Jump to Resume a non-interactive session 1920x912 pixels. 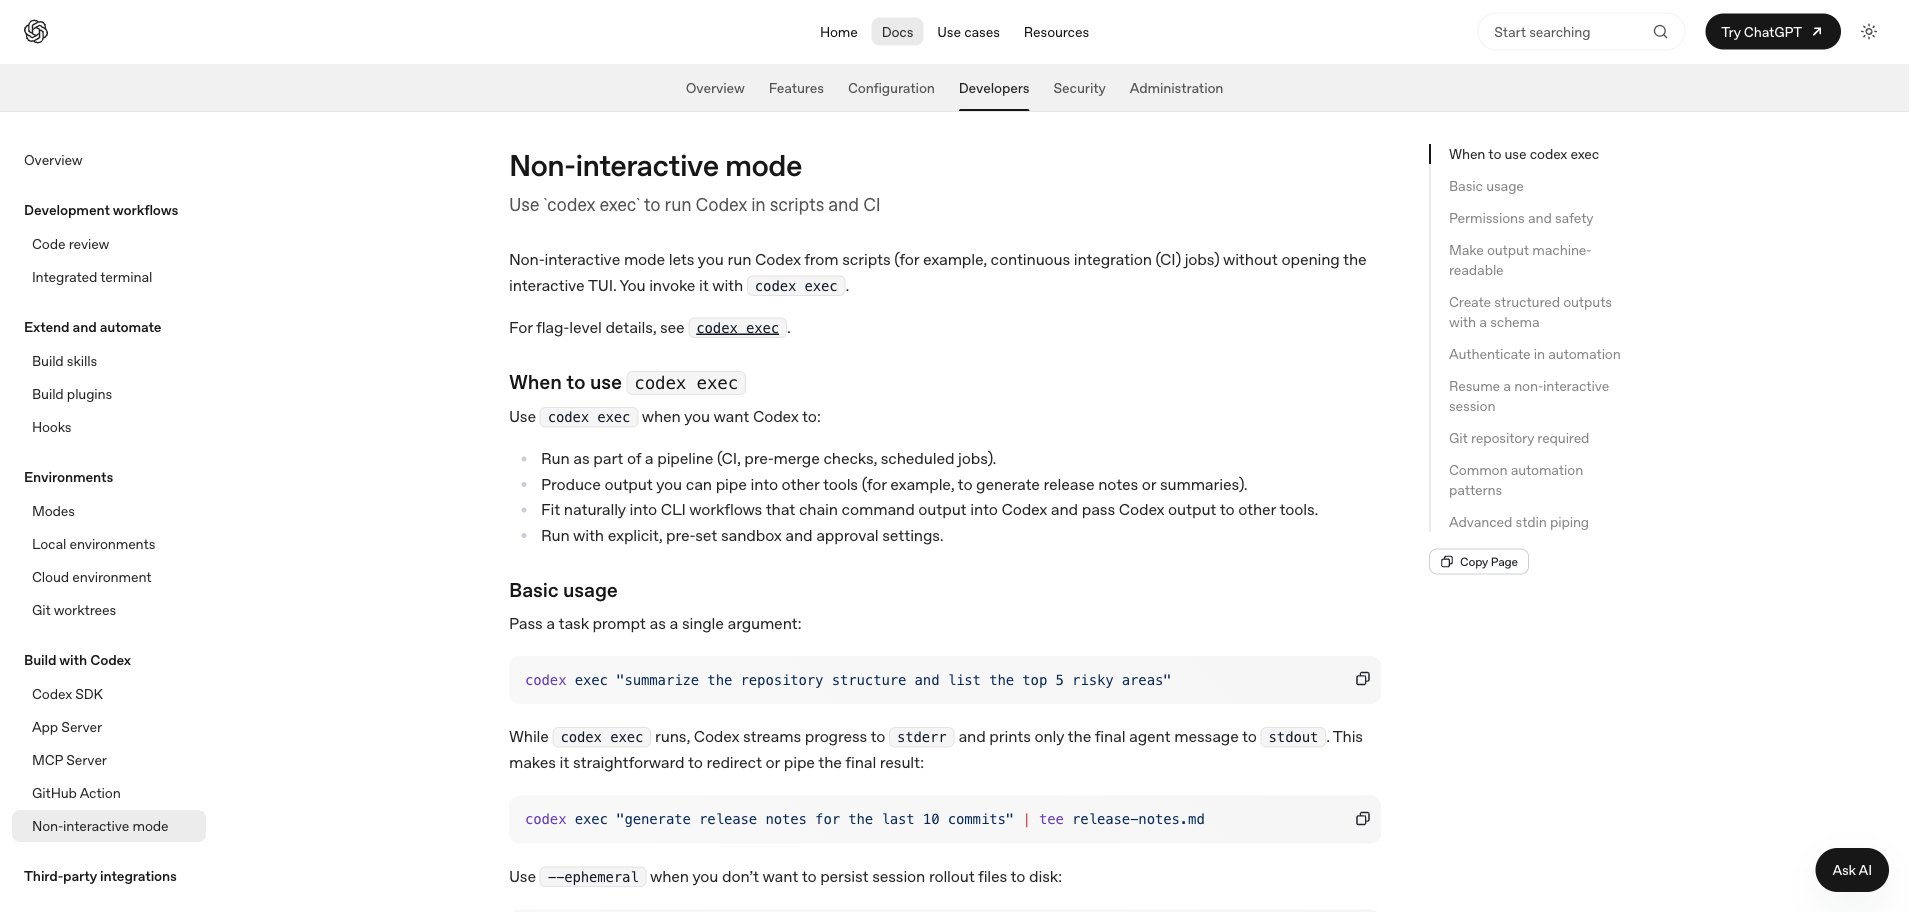[1529, 396]
